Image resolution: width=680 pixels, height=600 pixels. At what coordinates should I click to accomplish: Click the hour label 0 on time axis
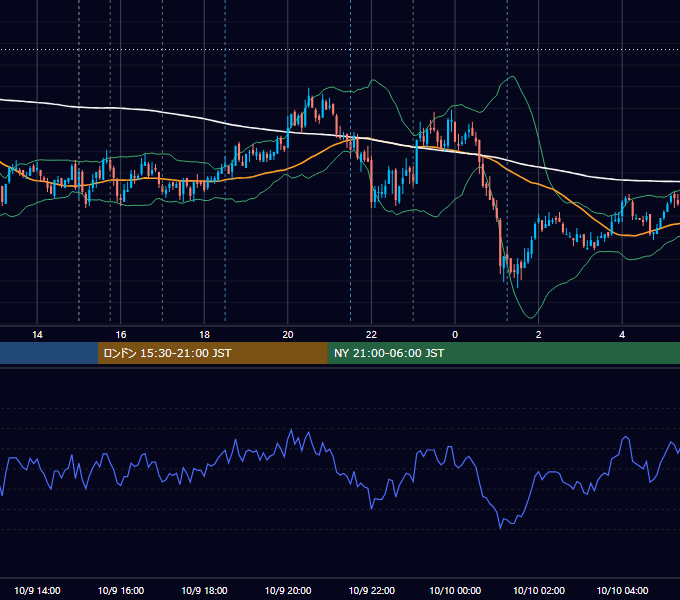pyautogui.click(x=455, y=335)
